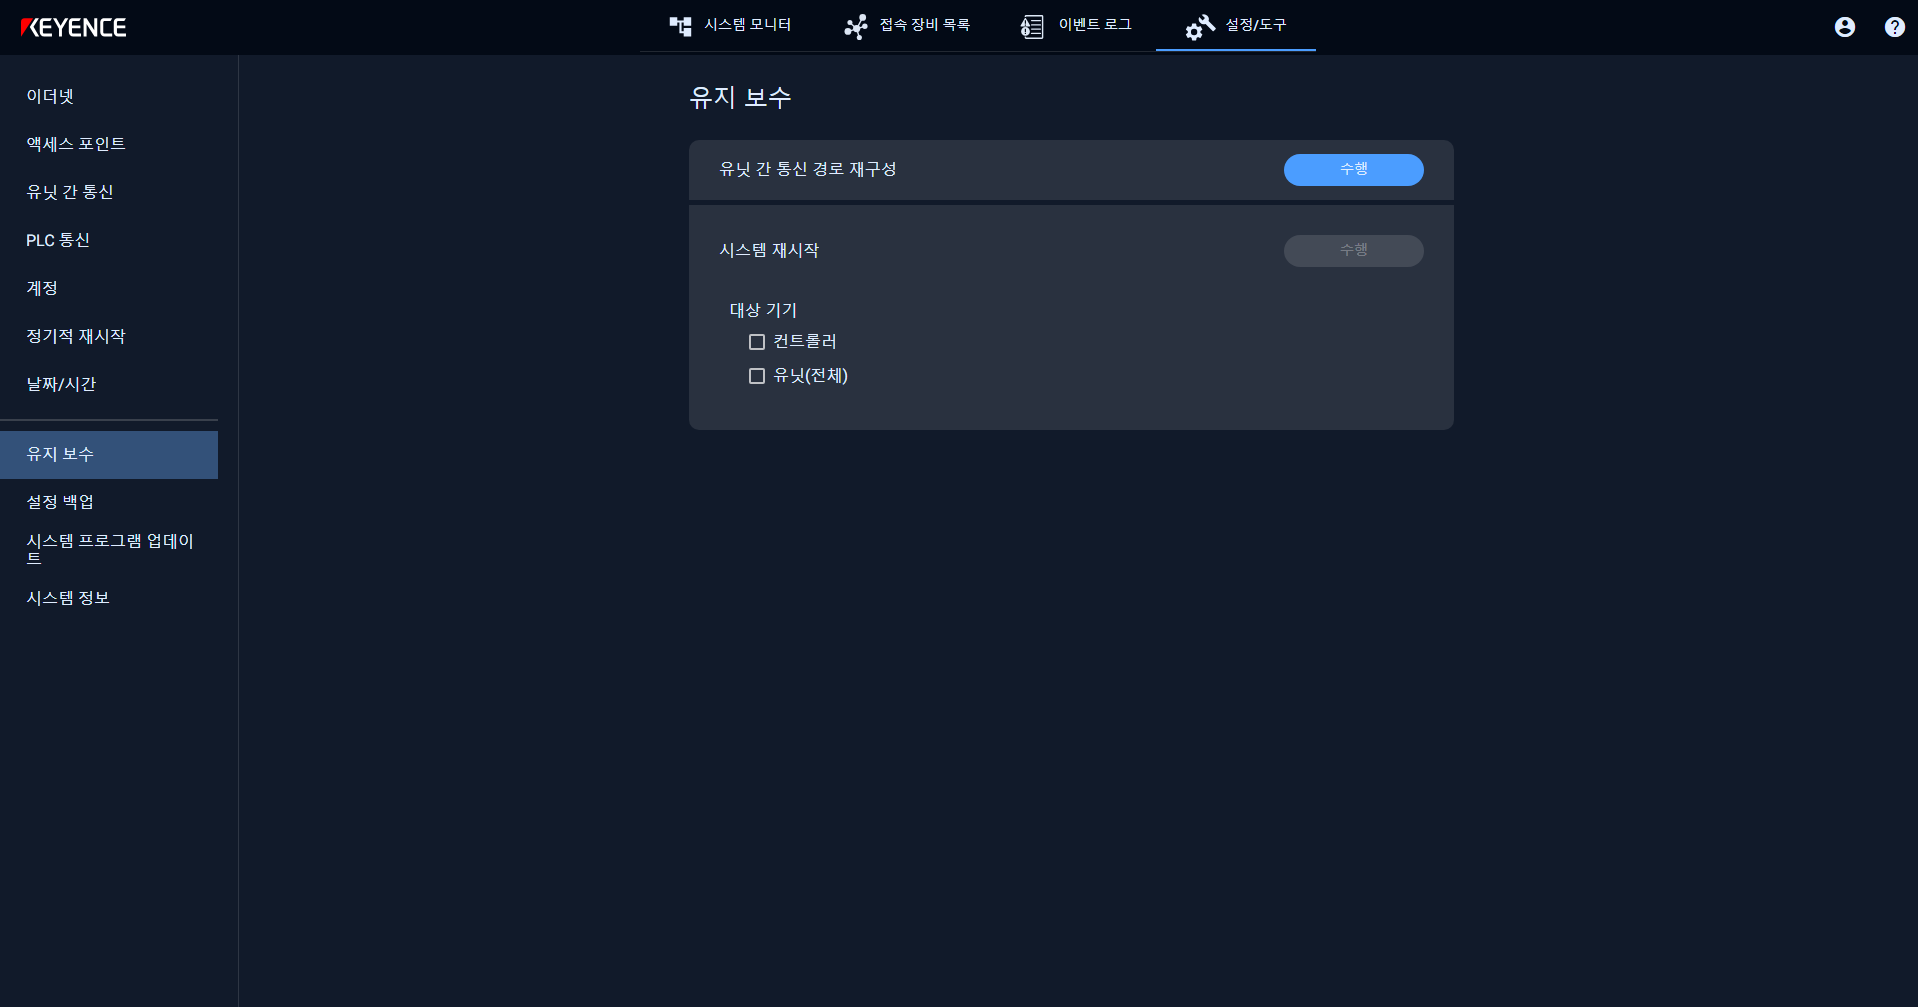Open the PLC 통신 settings page
The image size is (1918, 1007).
point(58,240)
